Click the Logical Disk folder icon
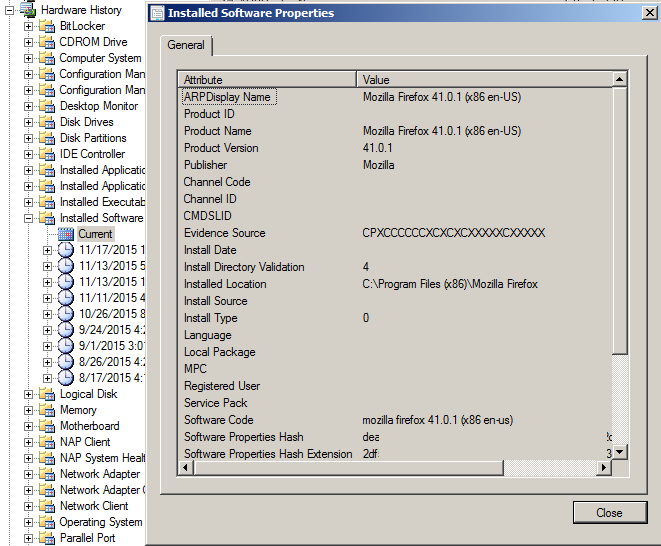The width and height of the screenshot is (661, 546). [47, 394]
